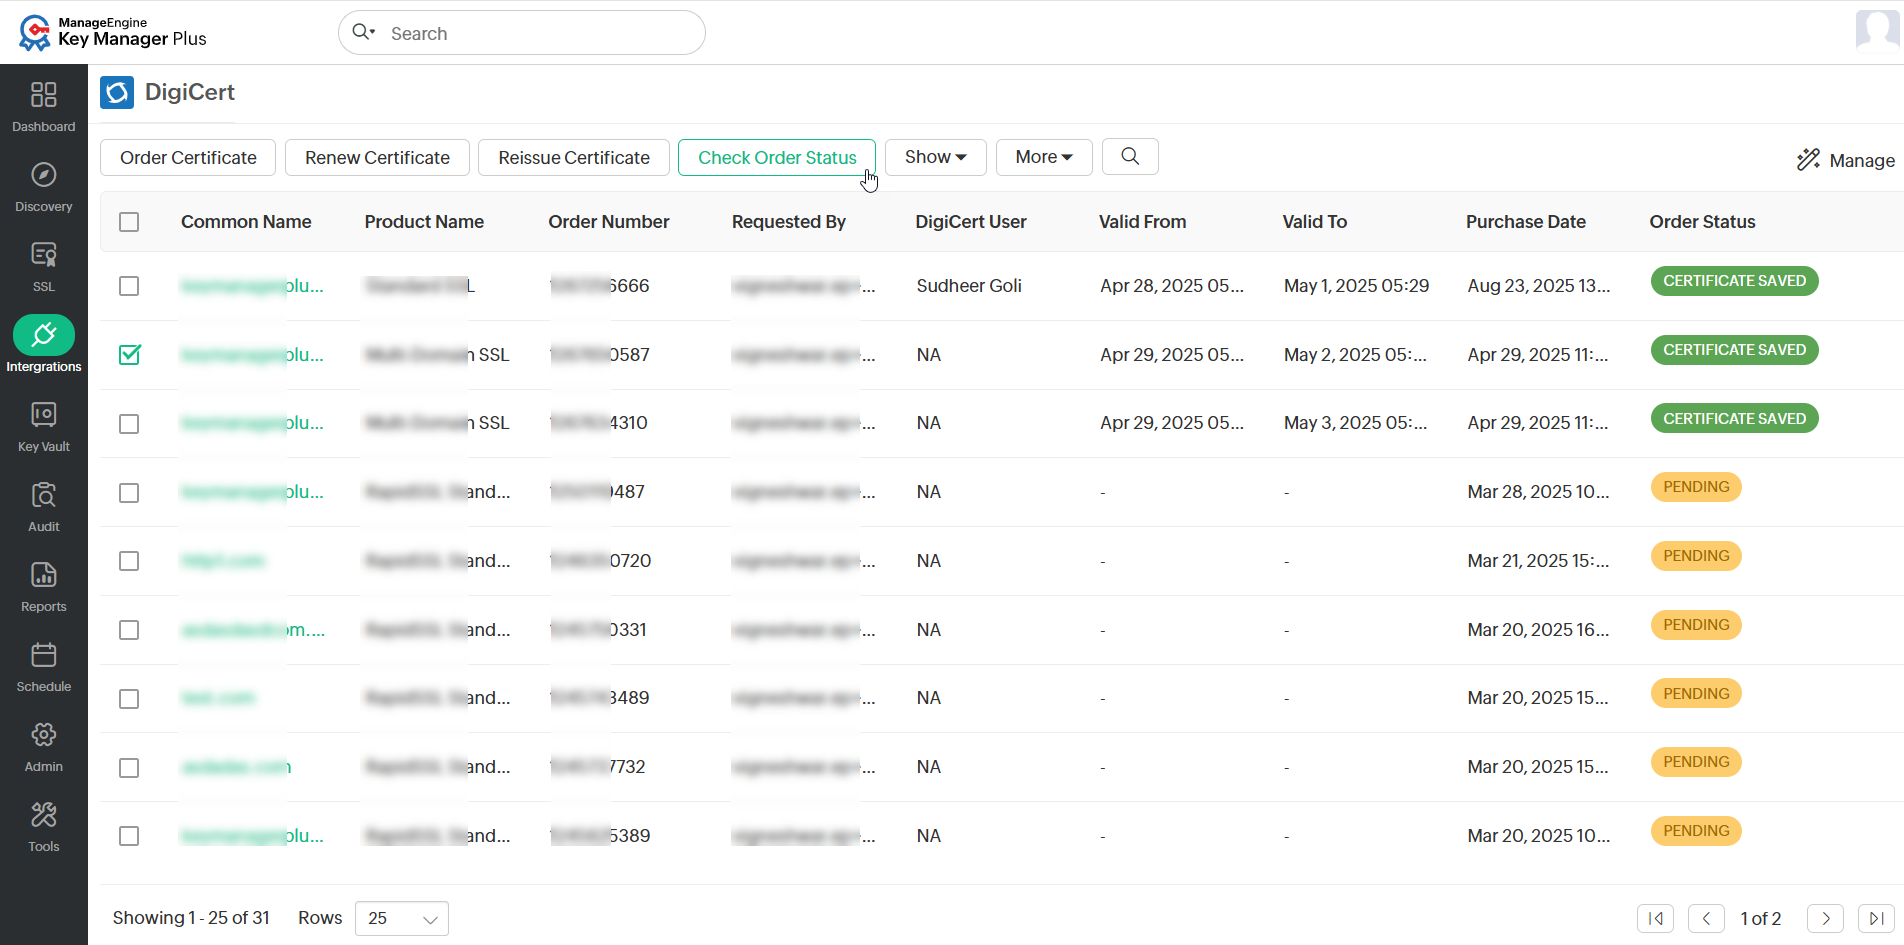Screen dimensions: 1904x945
Task: Click the Renew Certificate button
Action: click(x=377, y=157)
